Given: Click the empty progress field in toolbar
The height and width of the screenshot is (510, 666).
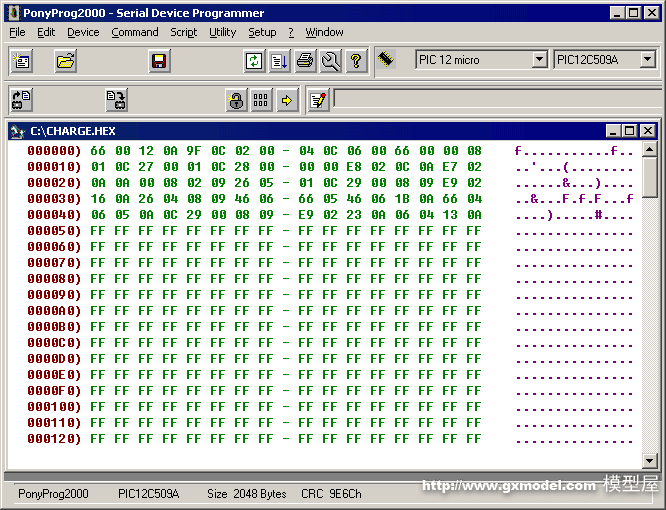Looking at the screenshot, I should pos(493,99).
